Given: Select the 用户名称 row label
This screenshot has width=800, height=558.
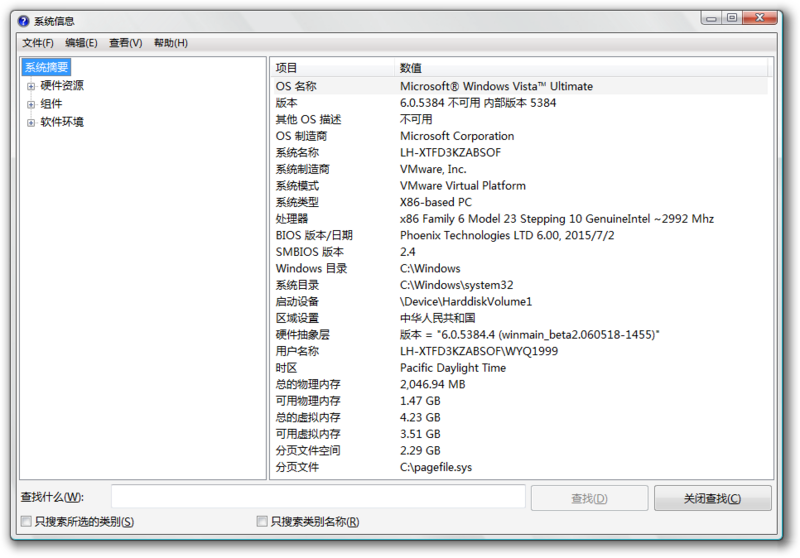Looking at the screenshot, I should click(x=297, y=351).
